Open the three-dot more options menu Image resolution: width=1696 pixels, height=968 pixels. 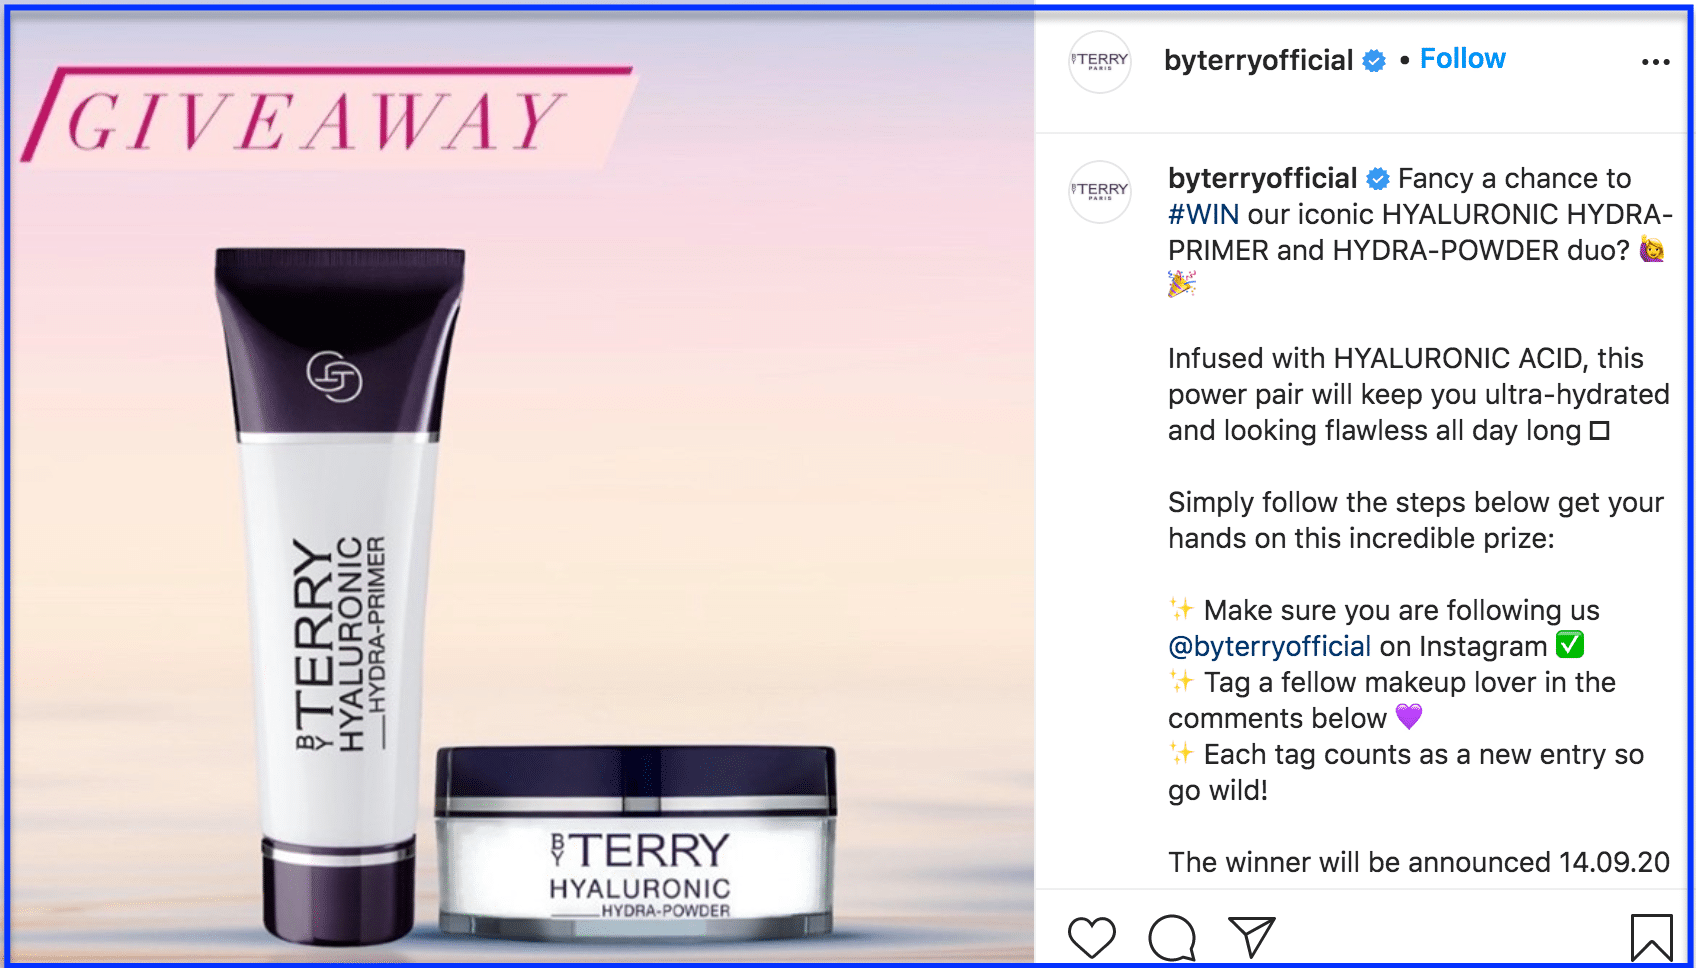(x=1655, y=62)
